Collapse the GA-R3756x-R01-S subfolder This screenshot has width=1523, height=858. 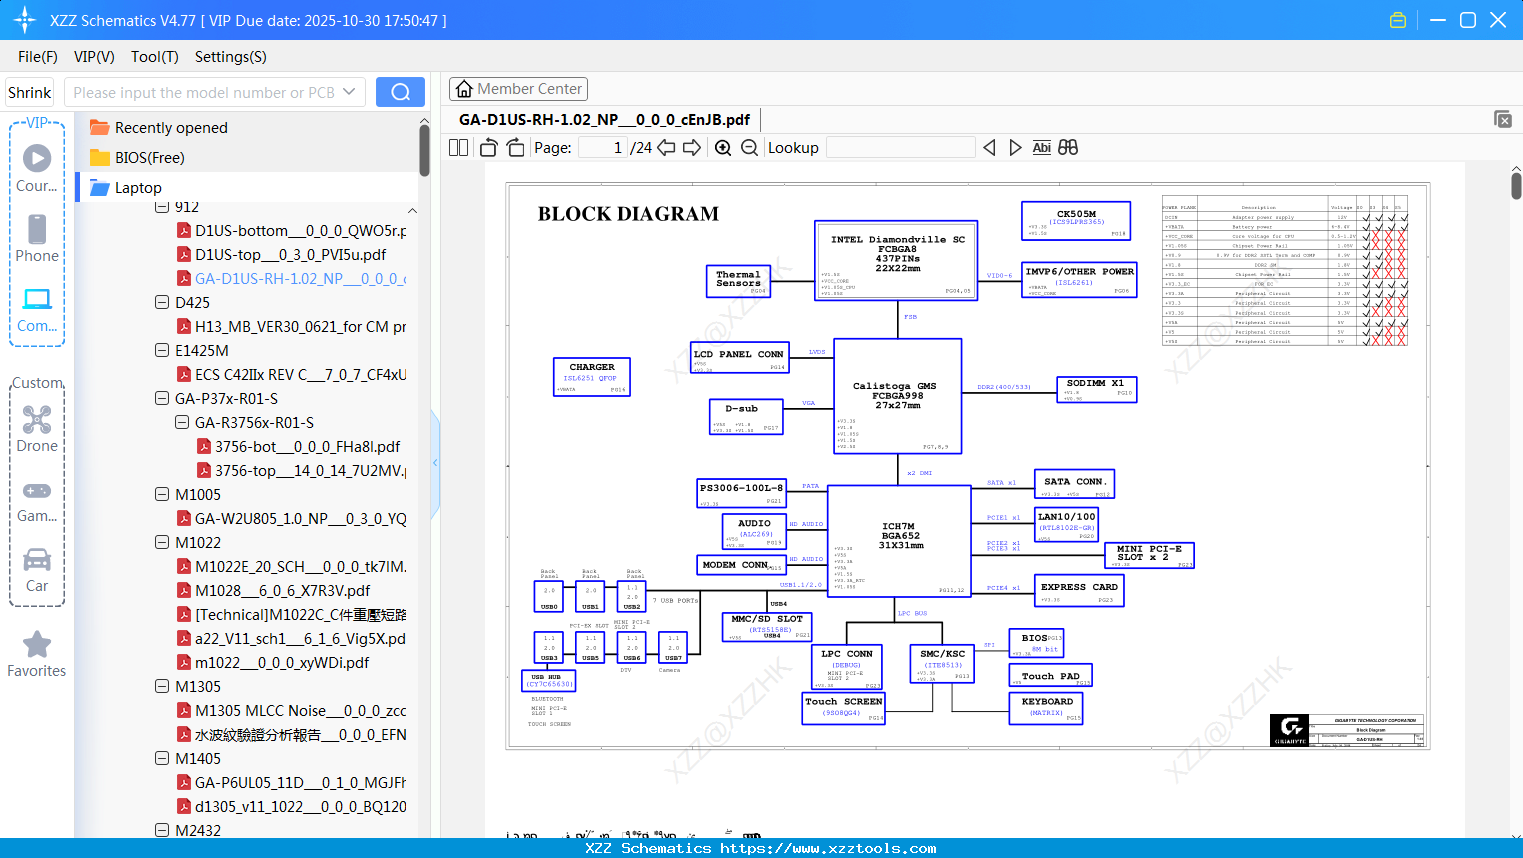(182, 422)
